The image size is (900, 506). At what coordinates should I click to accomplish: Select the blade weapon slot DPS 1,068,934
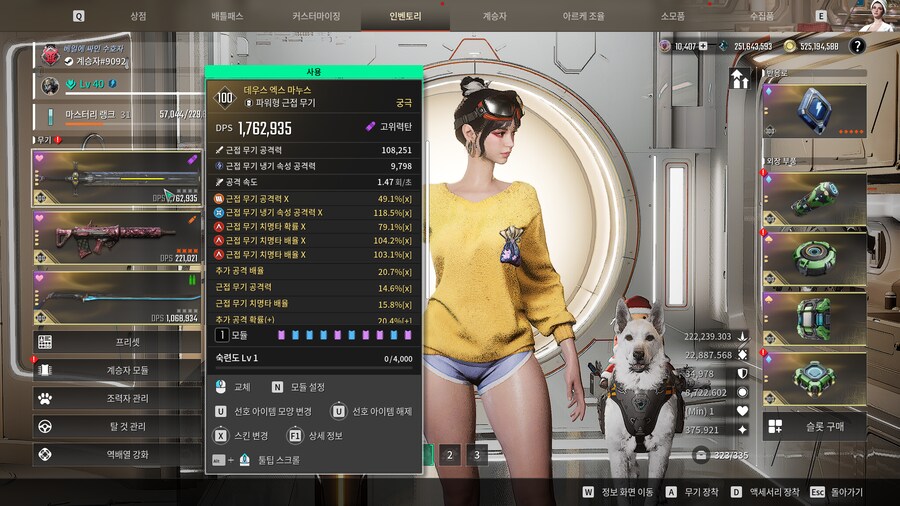pyautogui.click(x=117, y=298)
